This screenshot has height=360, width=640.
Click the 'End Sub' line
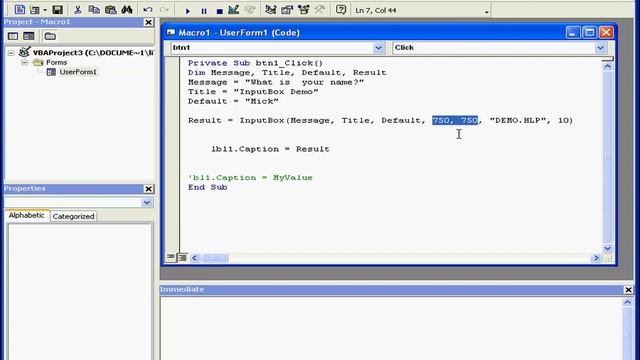pyautogui.click(x=207, y=187)
